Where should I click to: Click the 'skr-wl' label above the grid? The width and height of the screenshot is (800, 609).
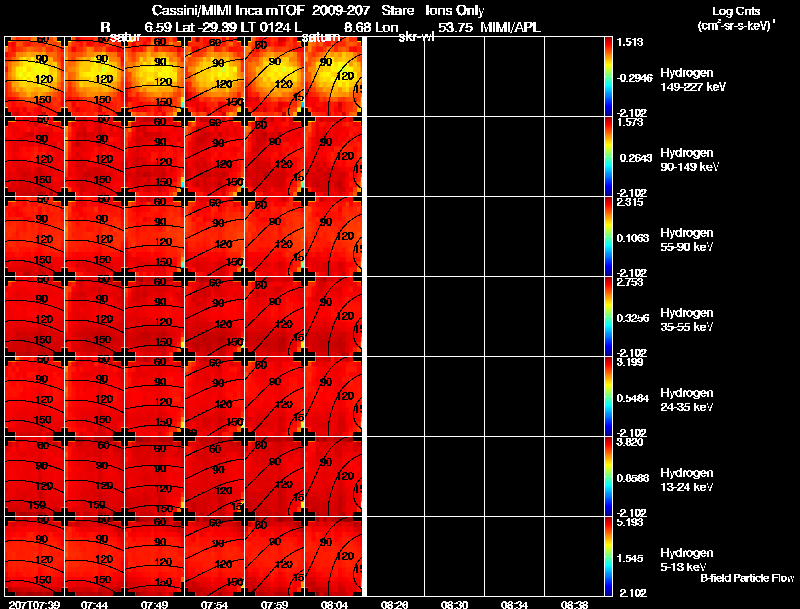(x=416, y=37)
